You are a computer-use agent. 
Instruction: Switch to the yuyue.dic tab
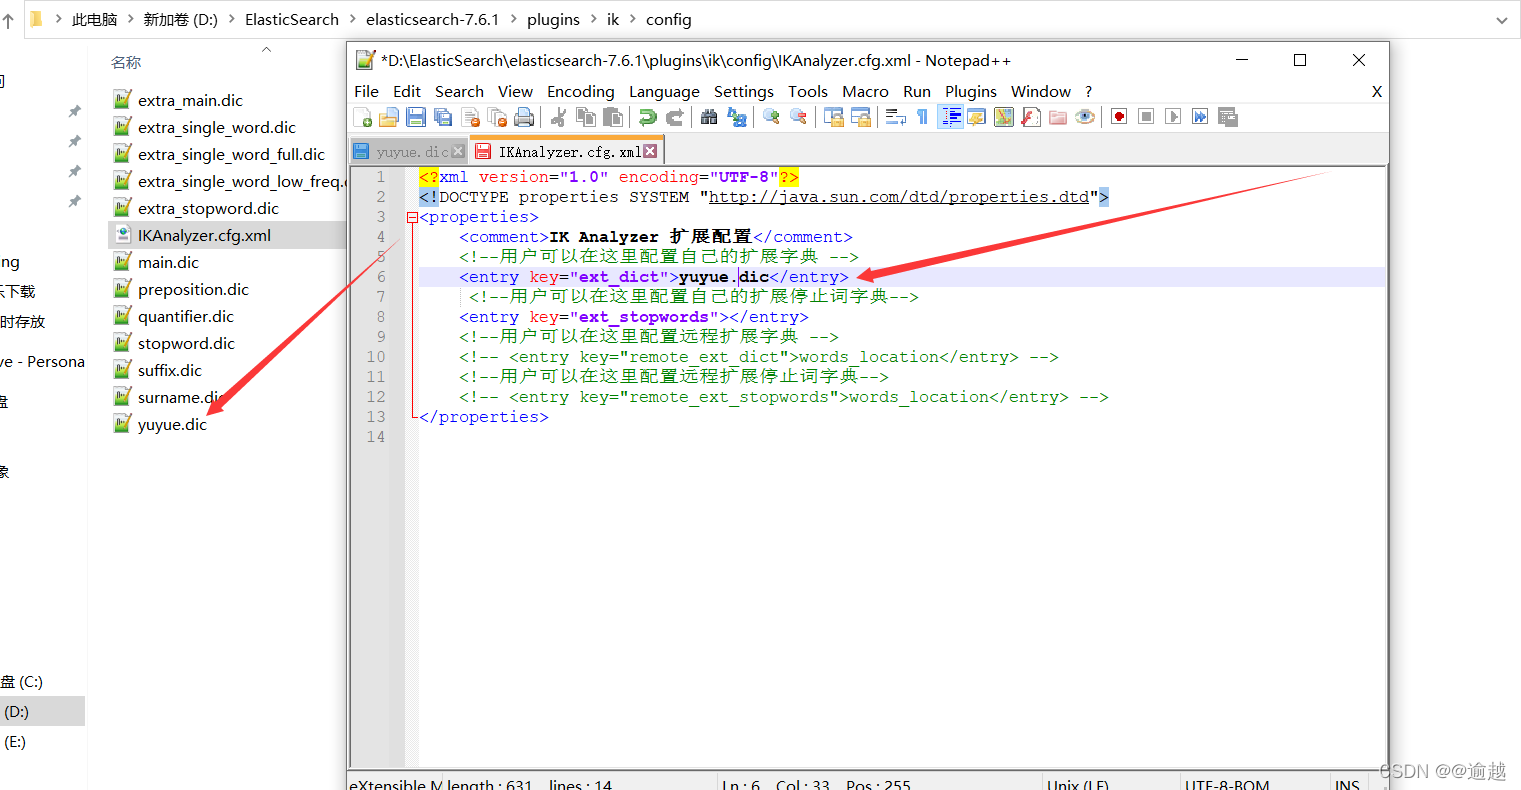pos(410,152)
